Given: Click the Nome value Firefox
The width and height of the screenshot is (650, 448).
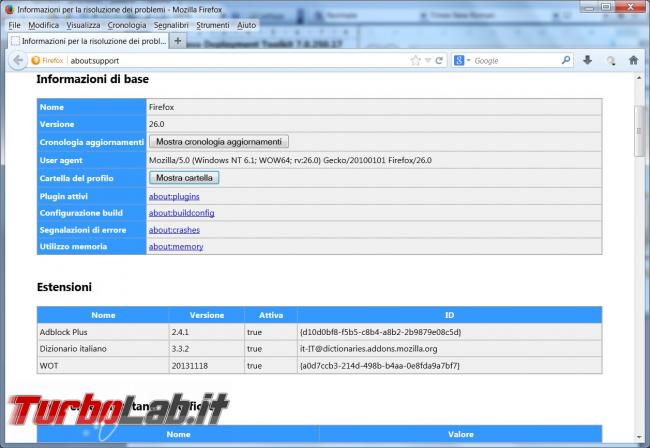Looking at the screenshot, I should tap(161, 107).
